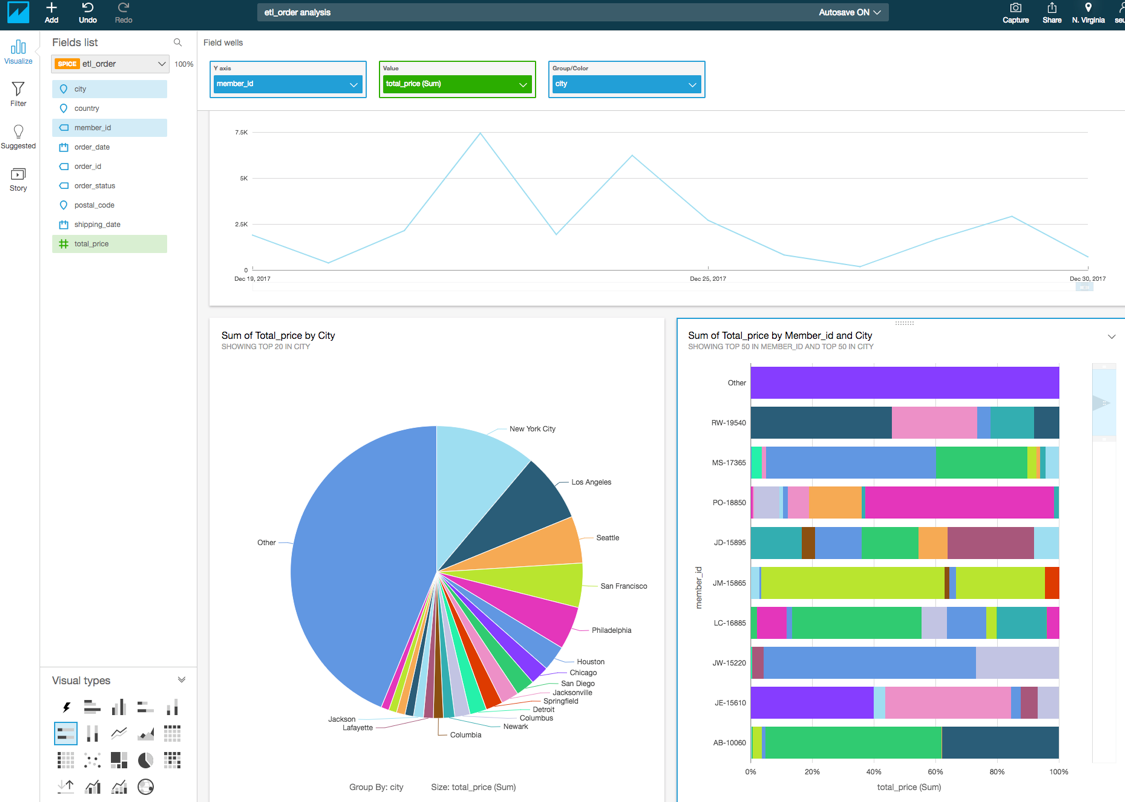The width and height of the screenshot is (1125, 802).
Task: Click title Sum of Total_price by Member_id and City
Action: [780, 335]
